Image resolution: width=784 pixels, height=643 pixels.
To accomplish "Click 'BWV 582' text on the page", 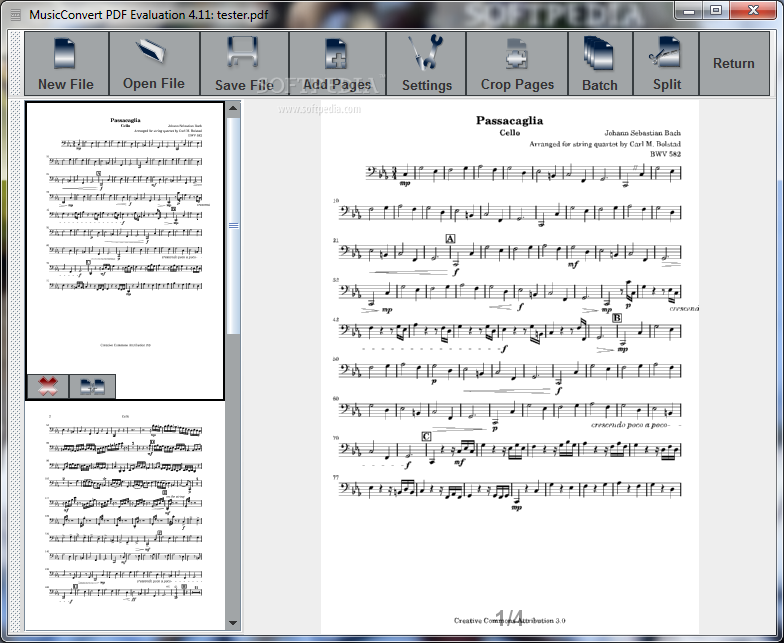I will [x=666, y=154].
